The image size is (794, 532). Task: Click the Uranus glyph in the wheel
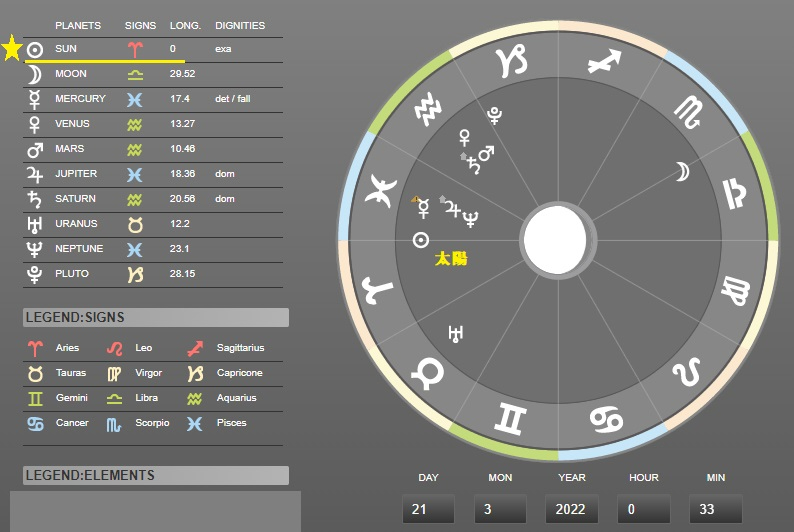pos(455,334)
